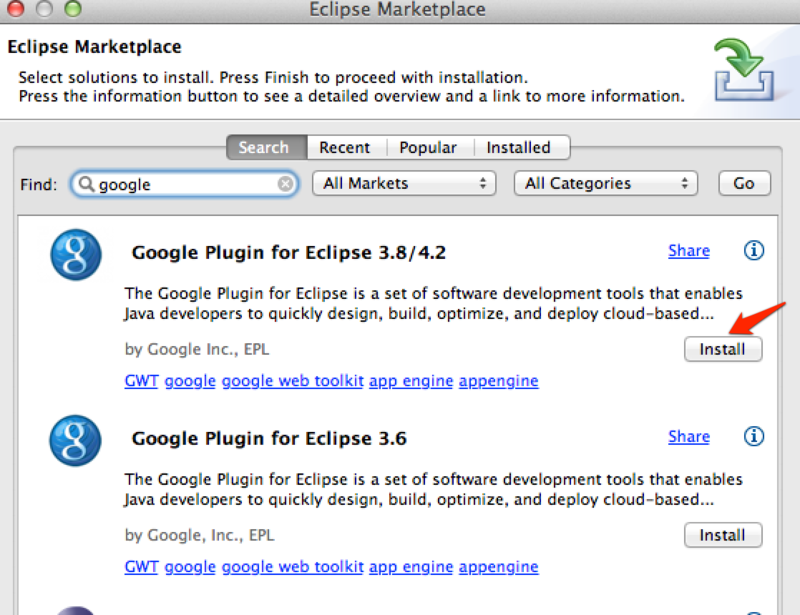Share the Google Plugin for Eclipse 3.8/4.2
800x615 pixels.
[689, 251]
